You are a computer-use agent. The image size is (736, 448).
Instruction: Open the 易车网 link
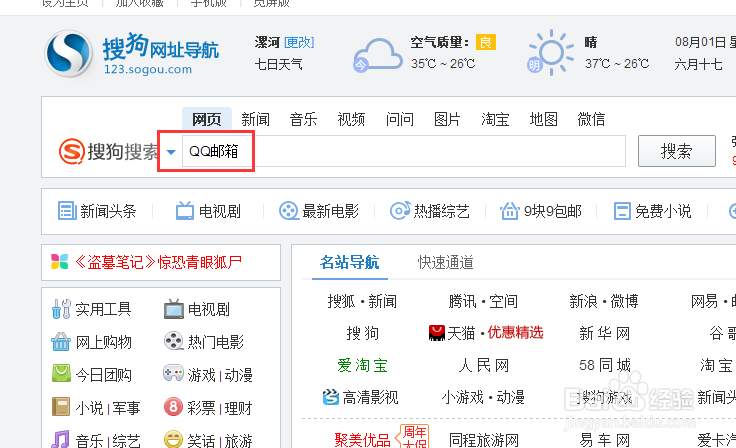(x=605, y=440)
